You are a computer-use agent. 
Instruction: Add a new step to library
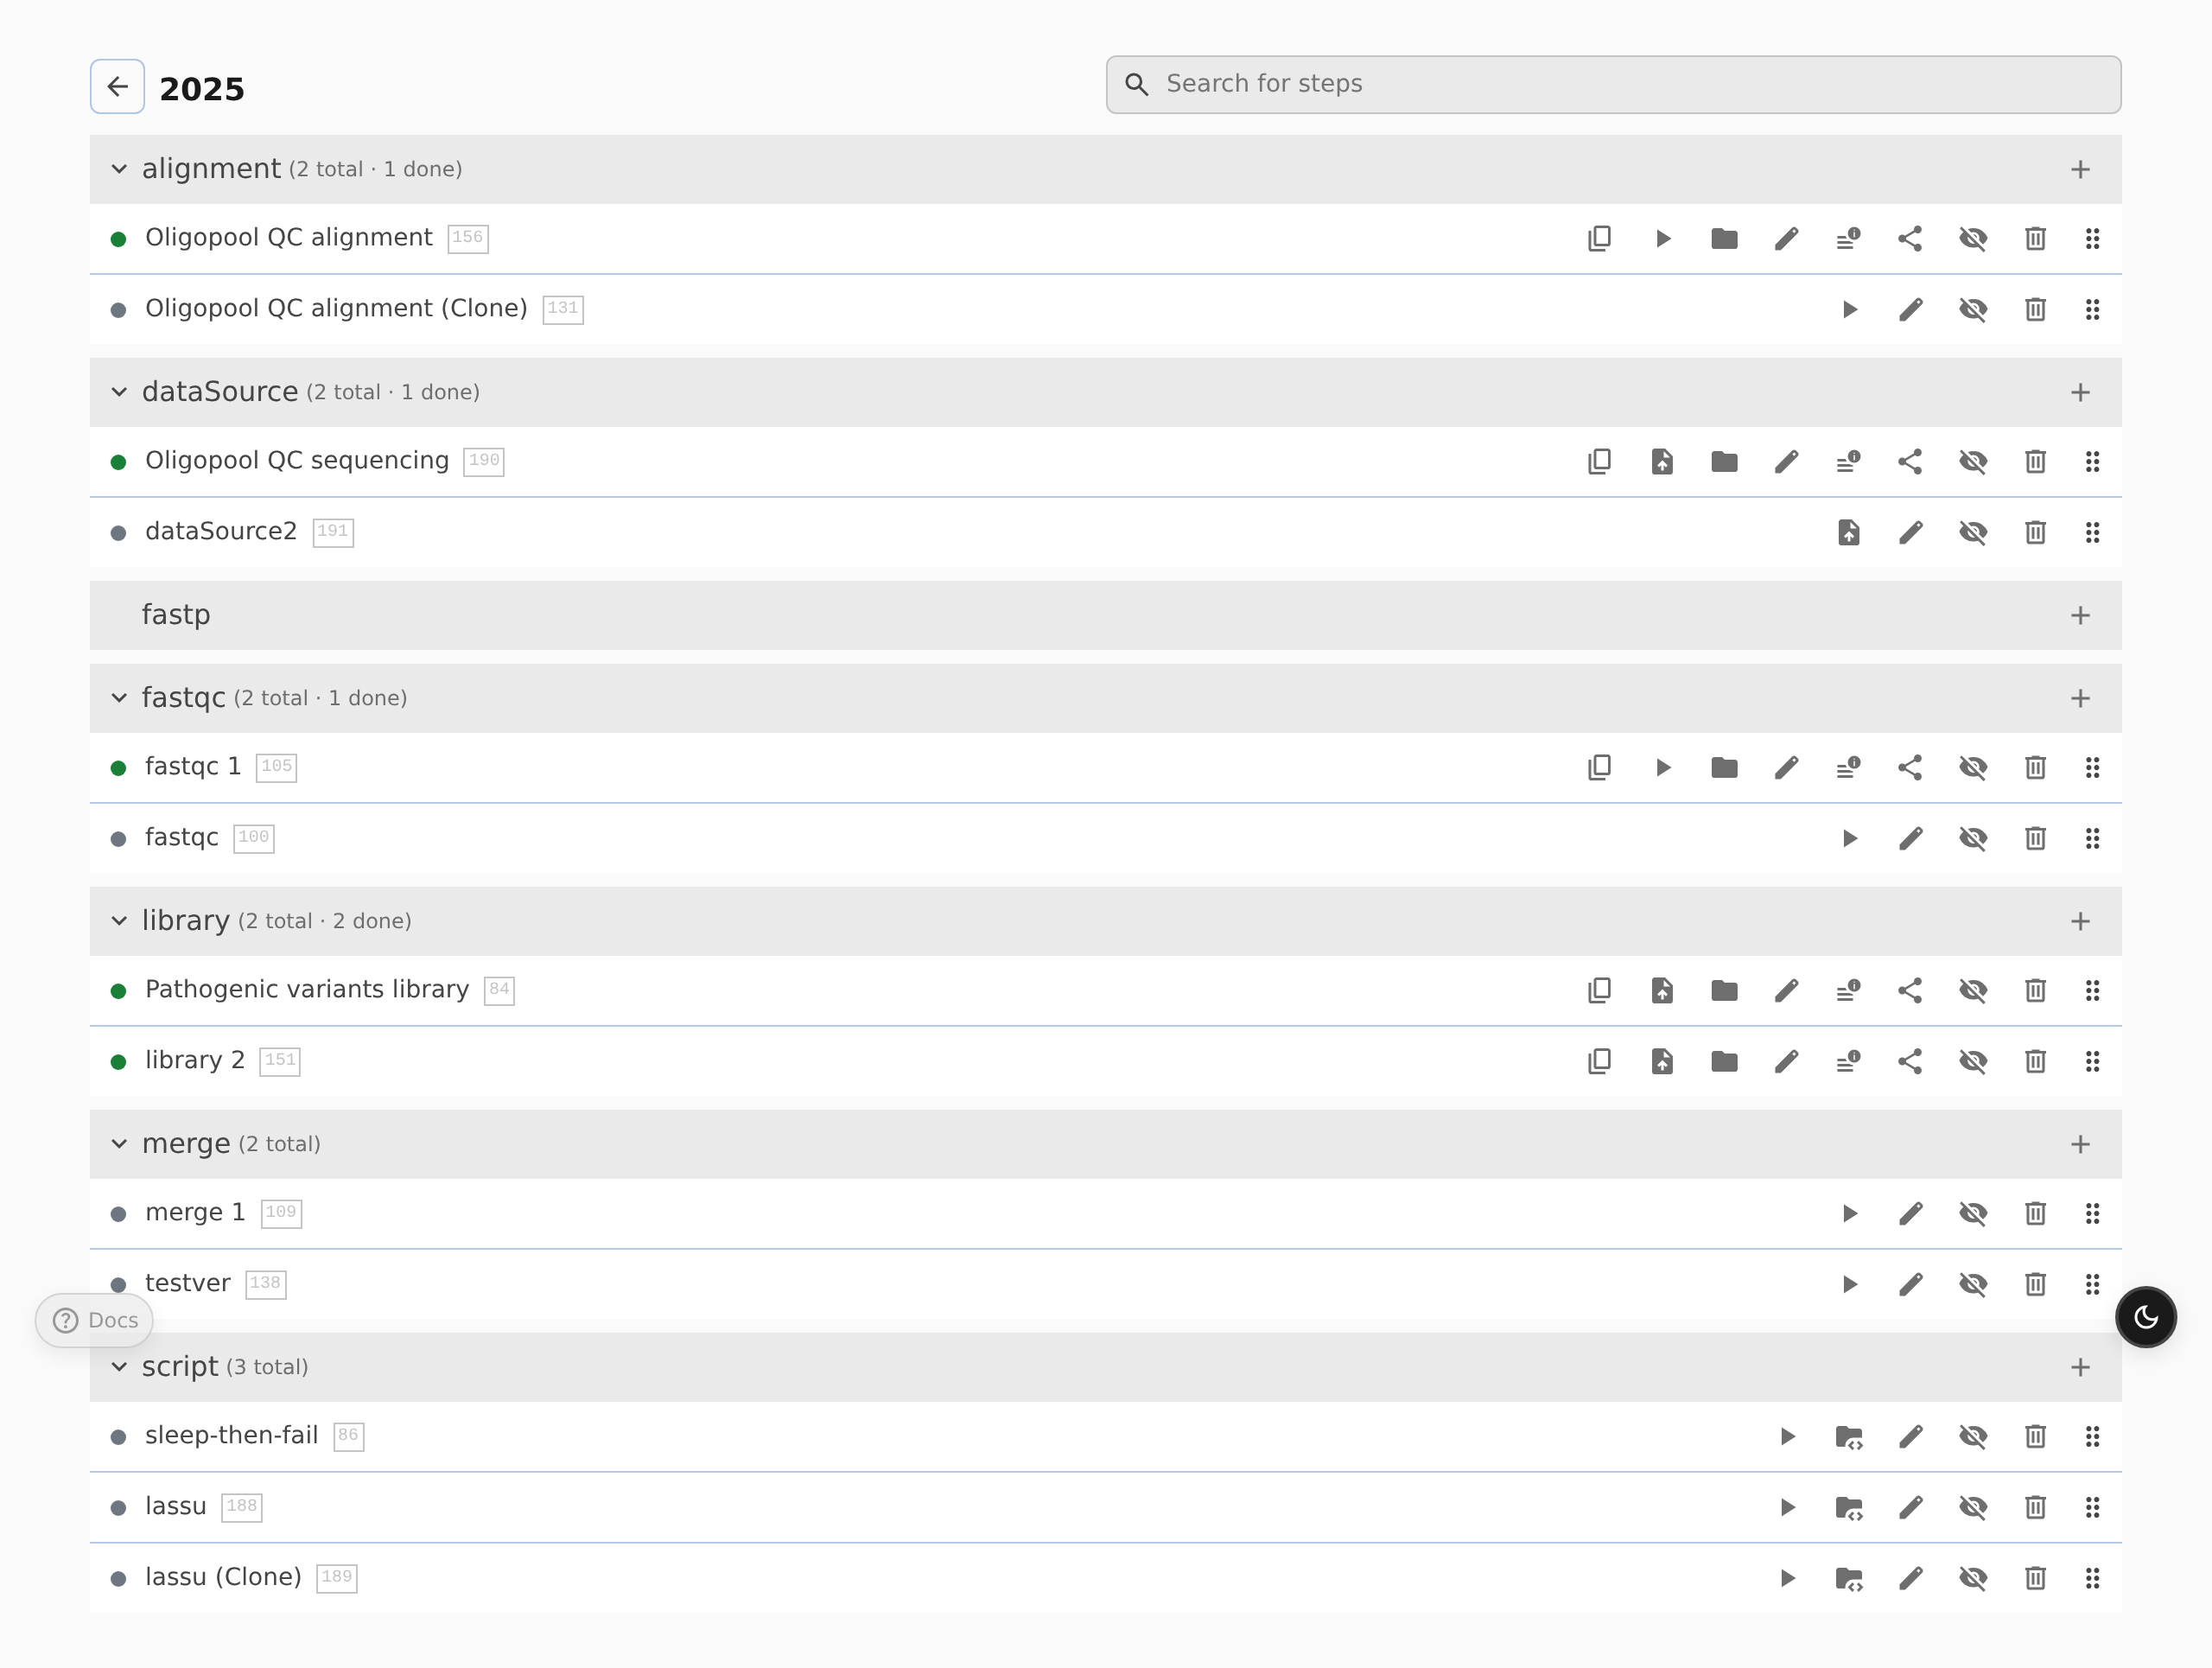[x=2080, y=922]
